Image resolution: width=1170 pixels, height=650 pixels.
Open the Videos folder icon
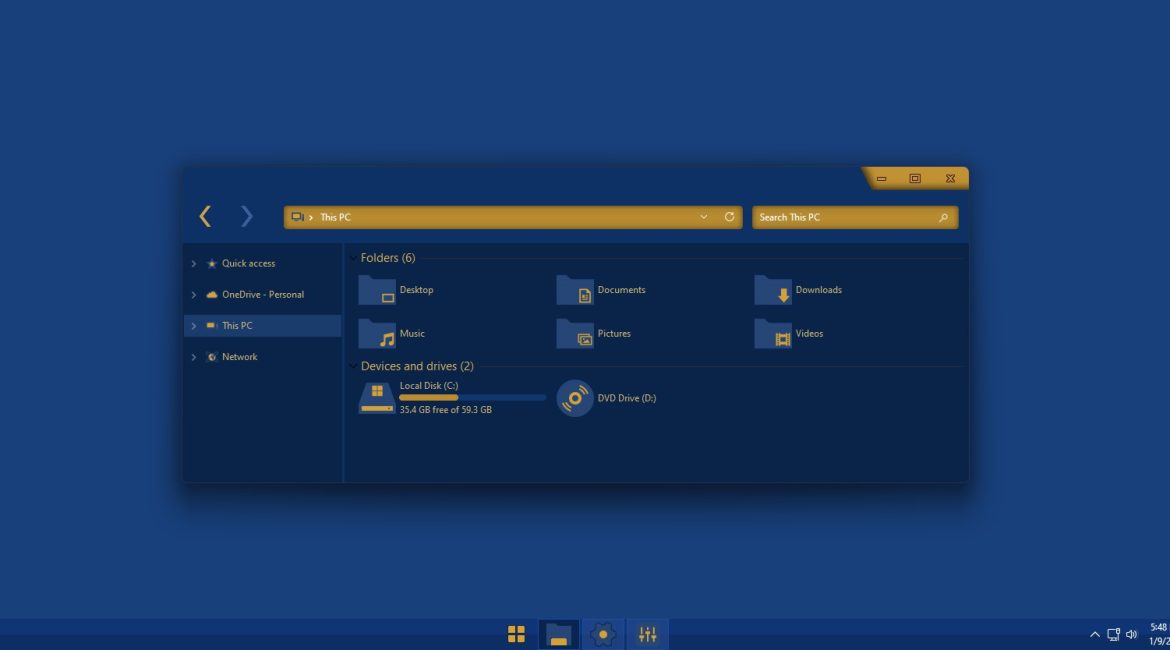773,334
